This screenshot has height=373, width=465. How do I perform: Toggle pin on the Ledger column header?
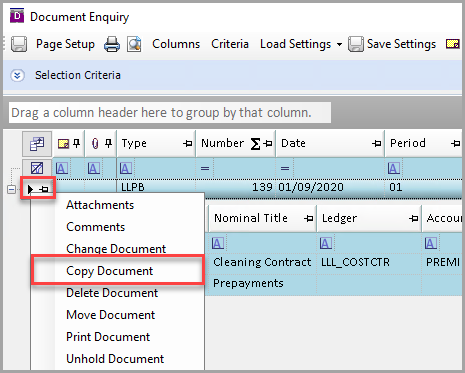tap(414, 219)
